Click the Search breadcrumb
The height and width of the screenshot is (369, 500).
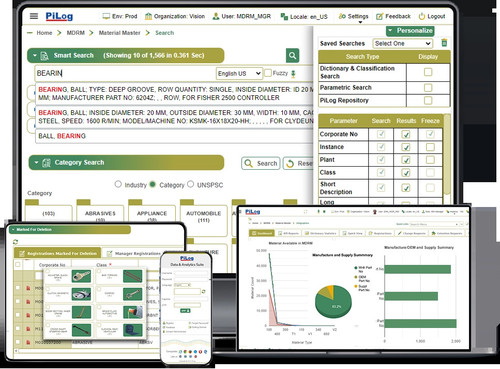pos(164,33)
